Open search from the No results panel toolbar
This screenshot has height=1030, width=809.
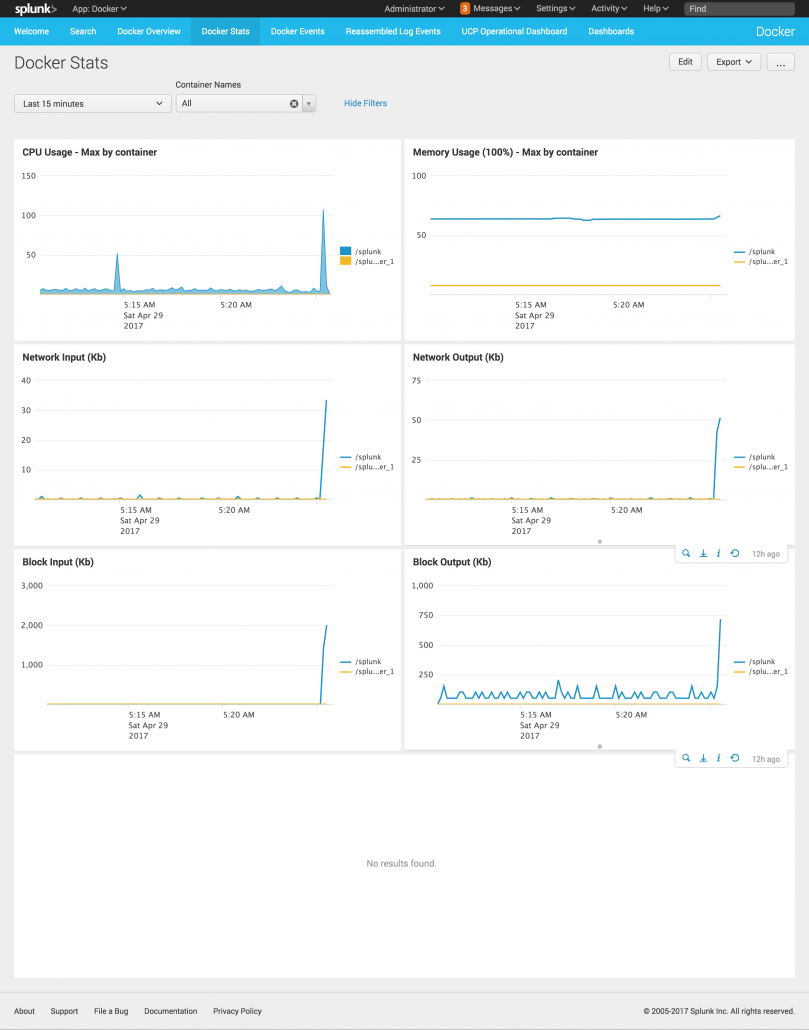(x=686, y=759)
